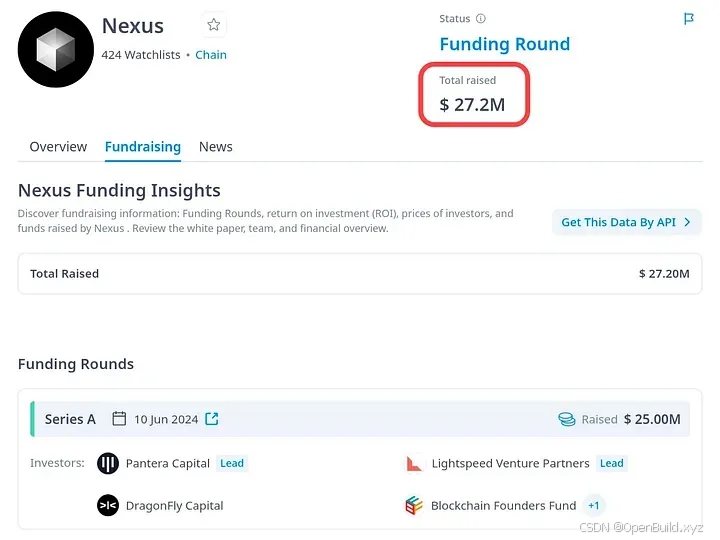Screen dimensions: 720x540
Task: Click the Nexus cube logo
Action: pyautogui.click(x=56, y=49)
